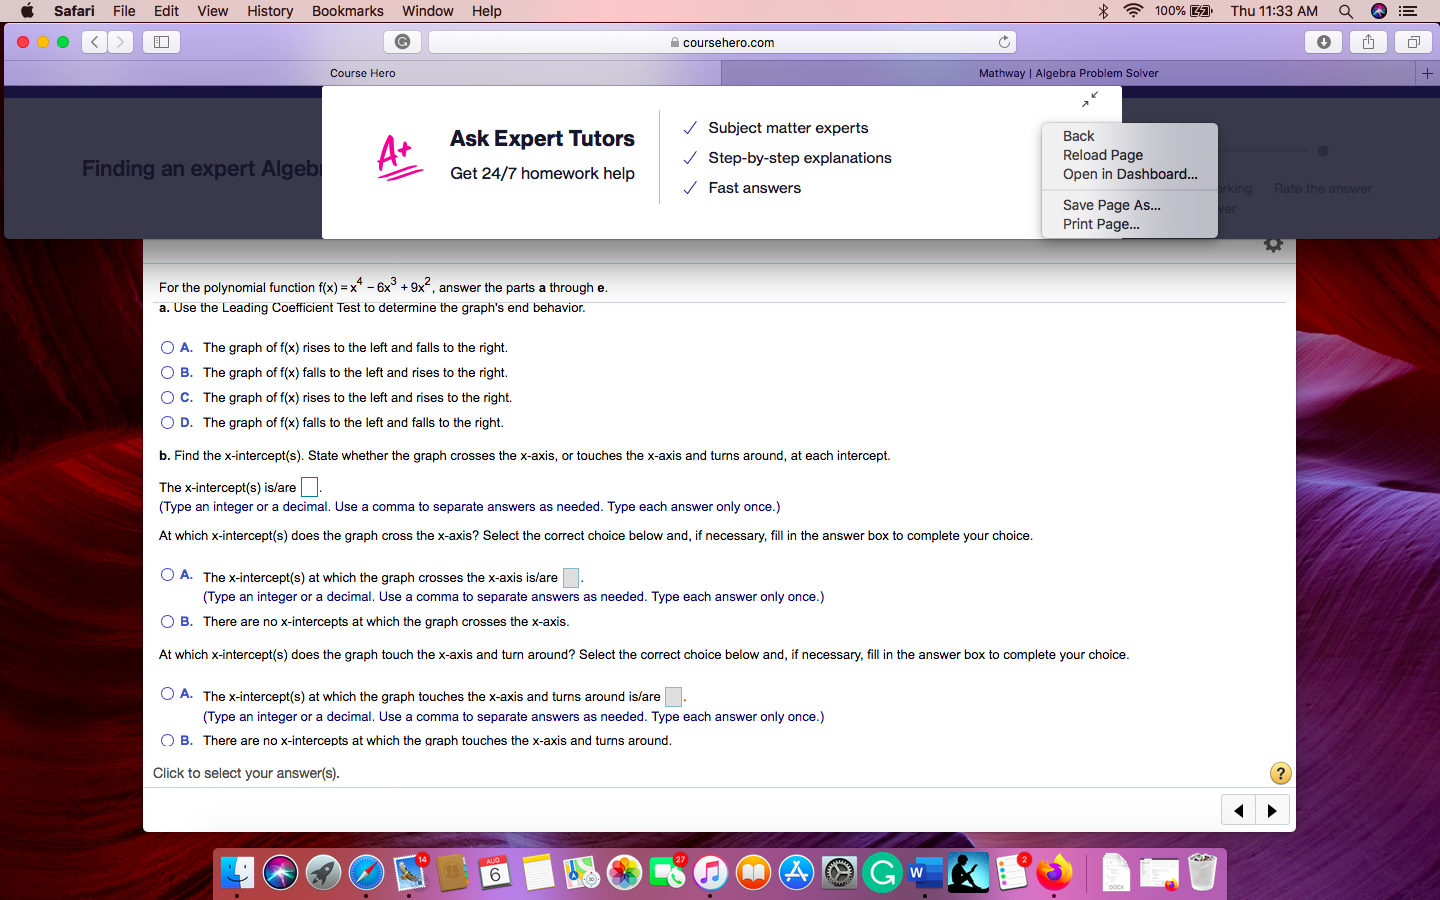
Task: Click the Safari back navigation arrow
Action: coord(95,42)
